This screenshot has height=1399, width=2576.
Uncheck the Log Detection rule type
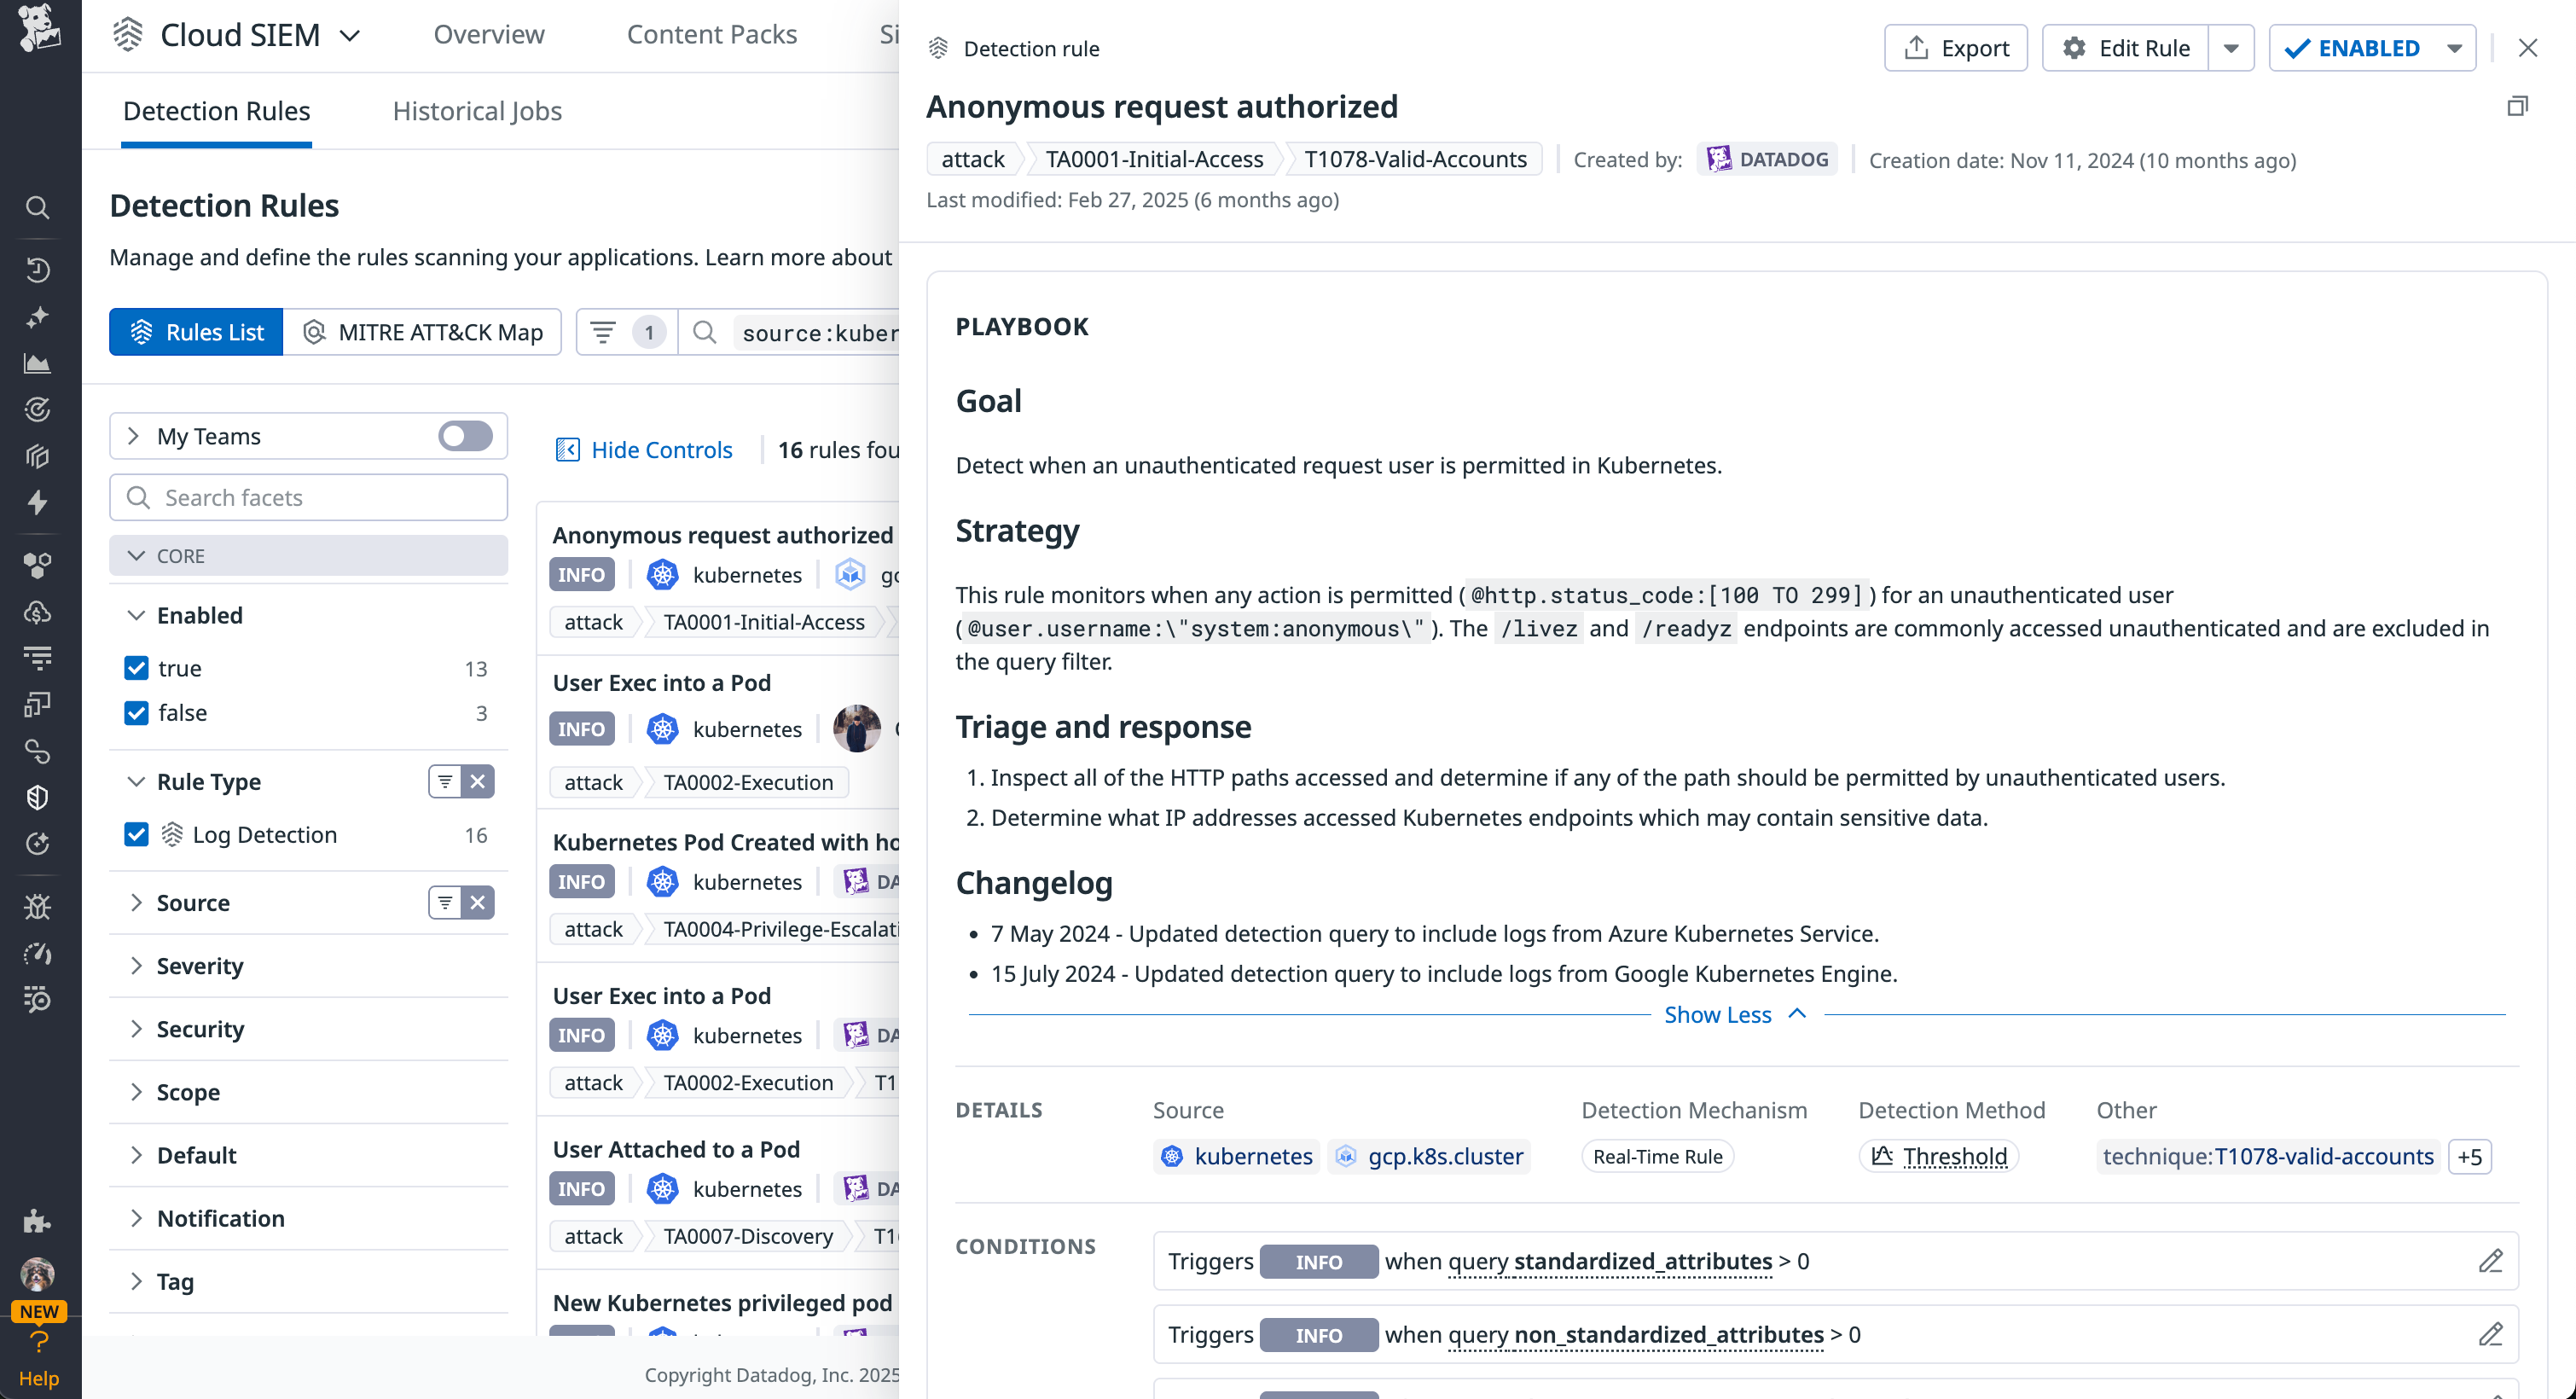point(137,834)
